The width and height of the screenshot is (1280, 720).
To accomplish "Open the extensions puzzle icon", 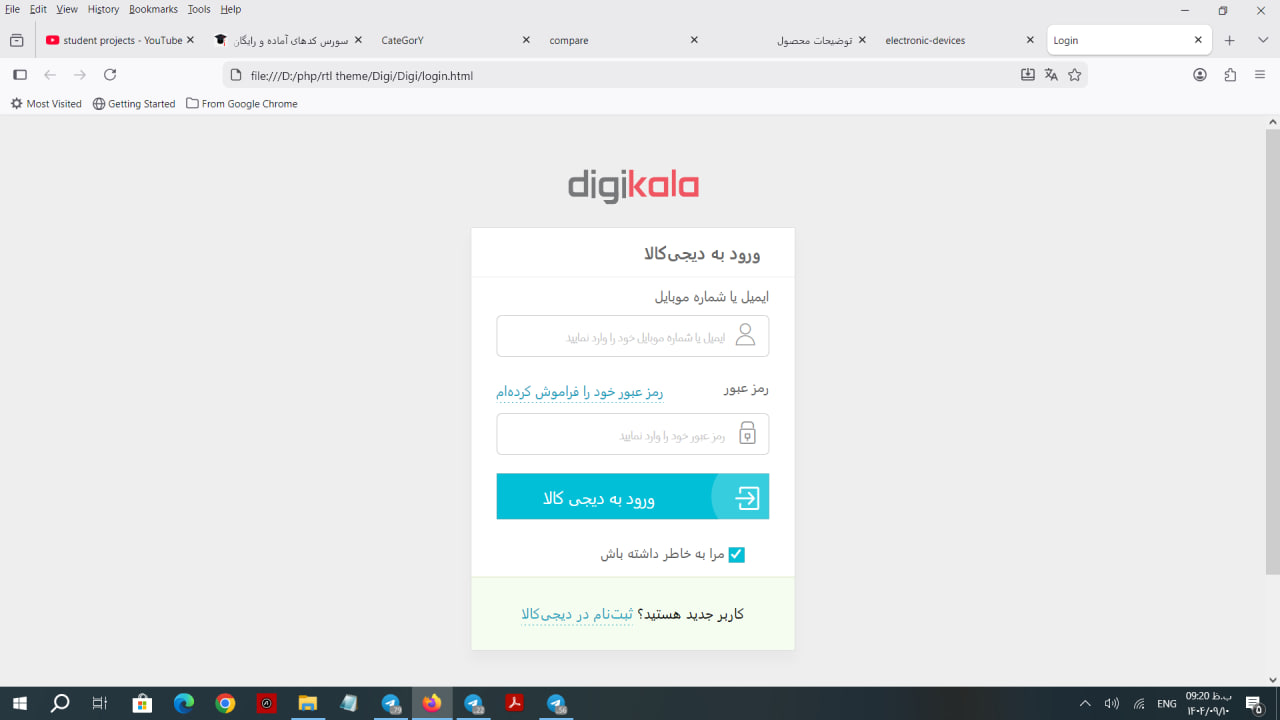I will point(1228,74).
